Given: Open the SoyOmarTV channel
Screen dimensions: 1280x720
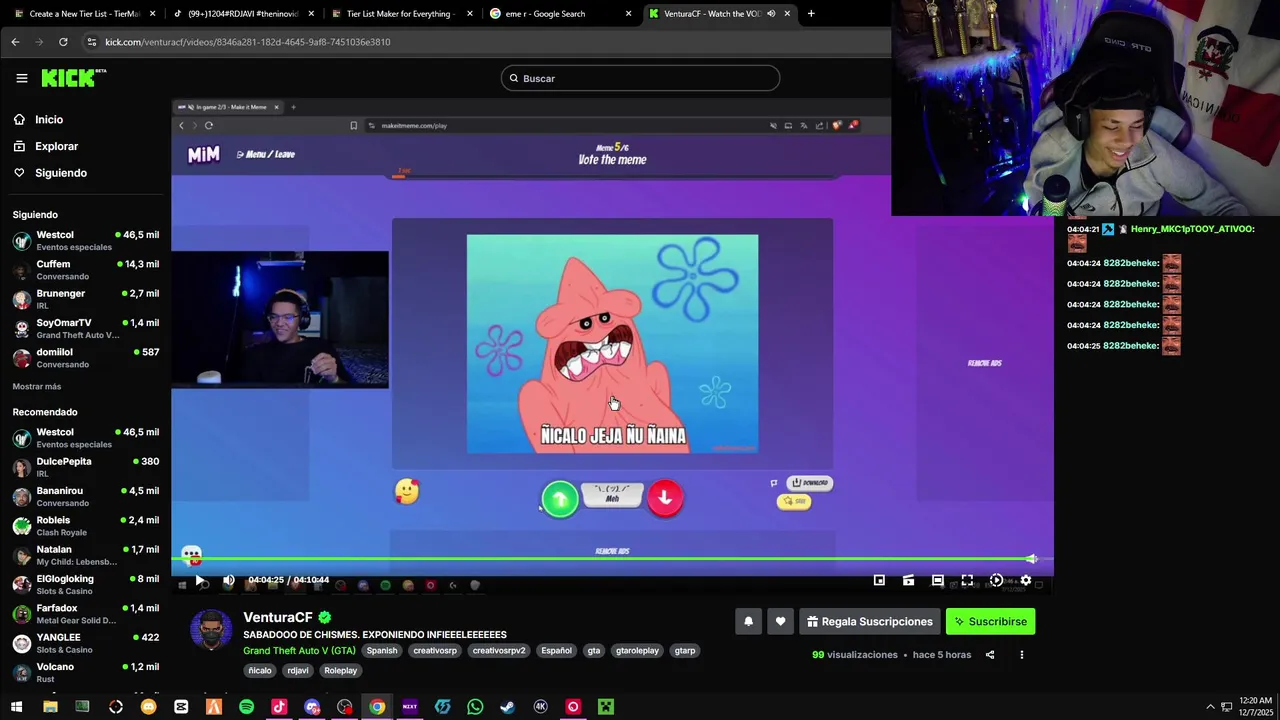Looking at the screenshot, I should 85,328.
